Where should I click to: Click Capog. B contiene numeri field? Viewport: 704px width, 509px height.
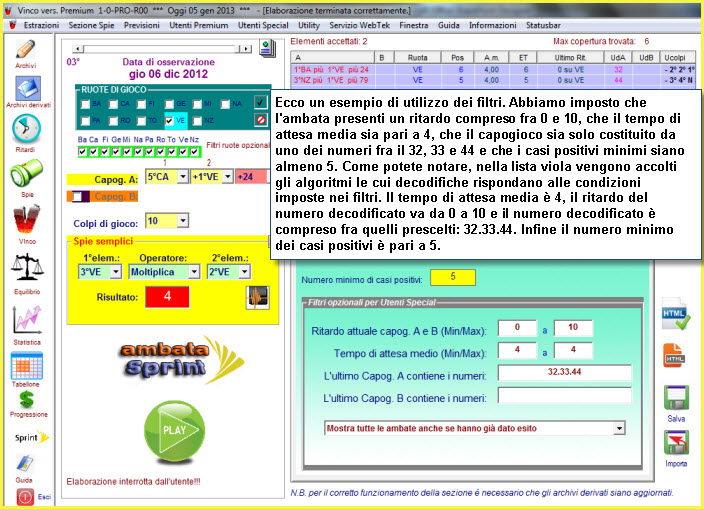click(564, 395)
